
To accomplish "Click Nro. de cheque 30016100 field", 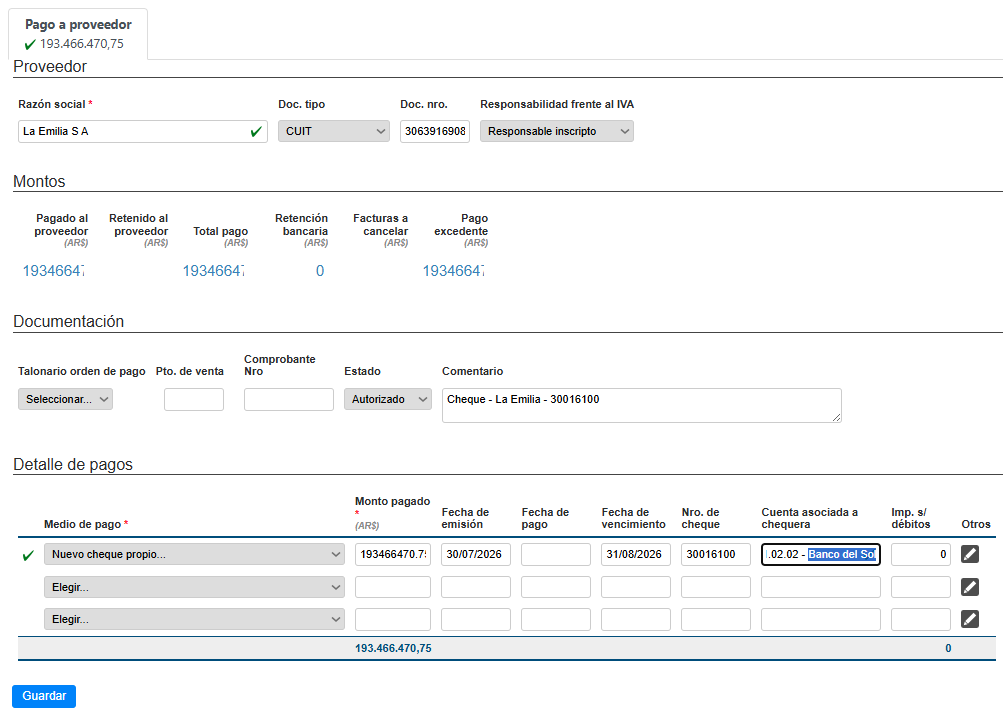I will point(716,554).
